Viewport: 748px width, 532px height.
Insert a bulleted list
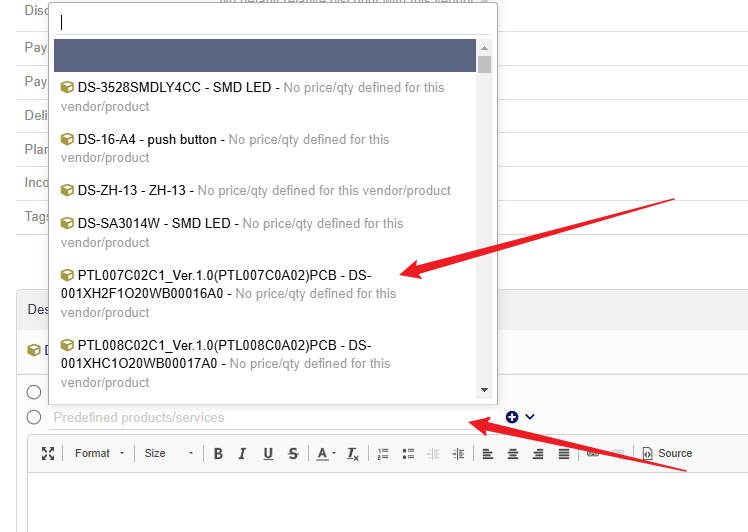coord(408,453)
